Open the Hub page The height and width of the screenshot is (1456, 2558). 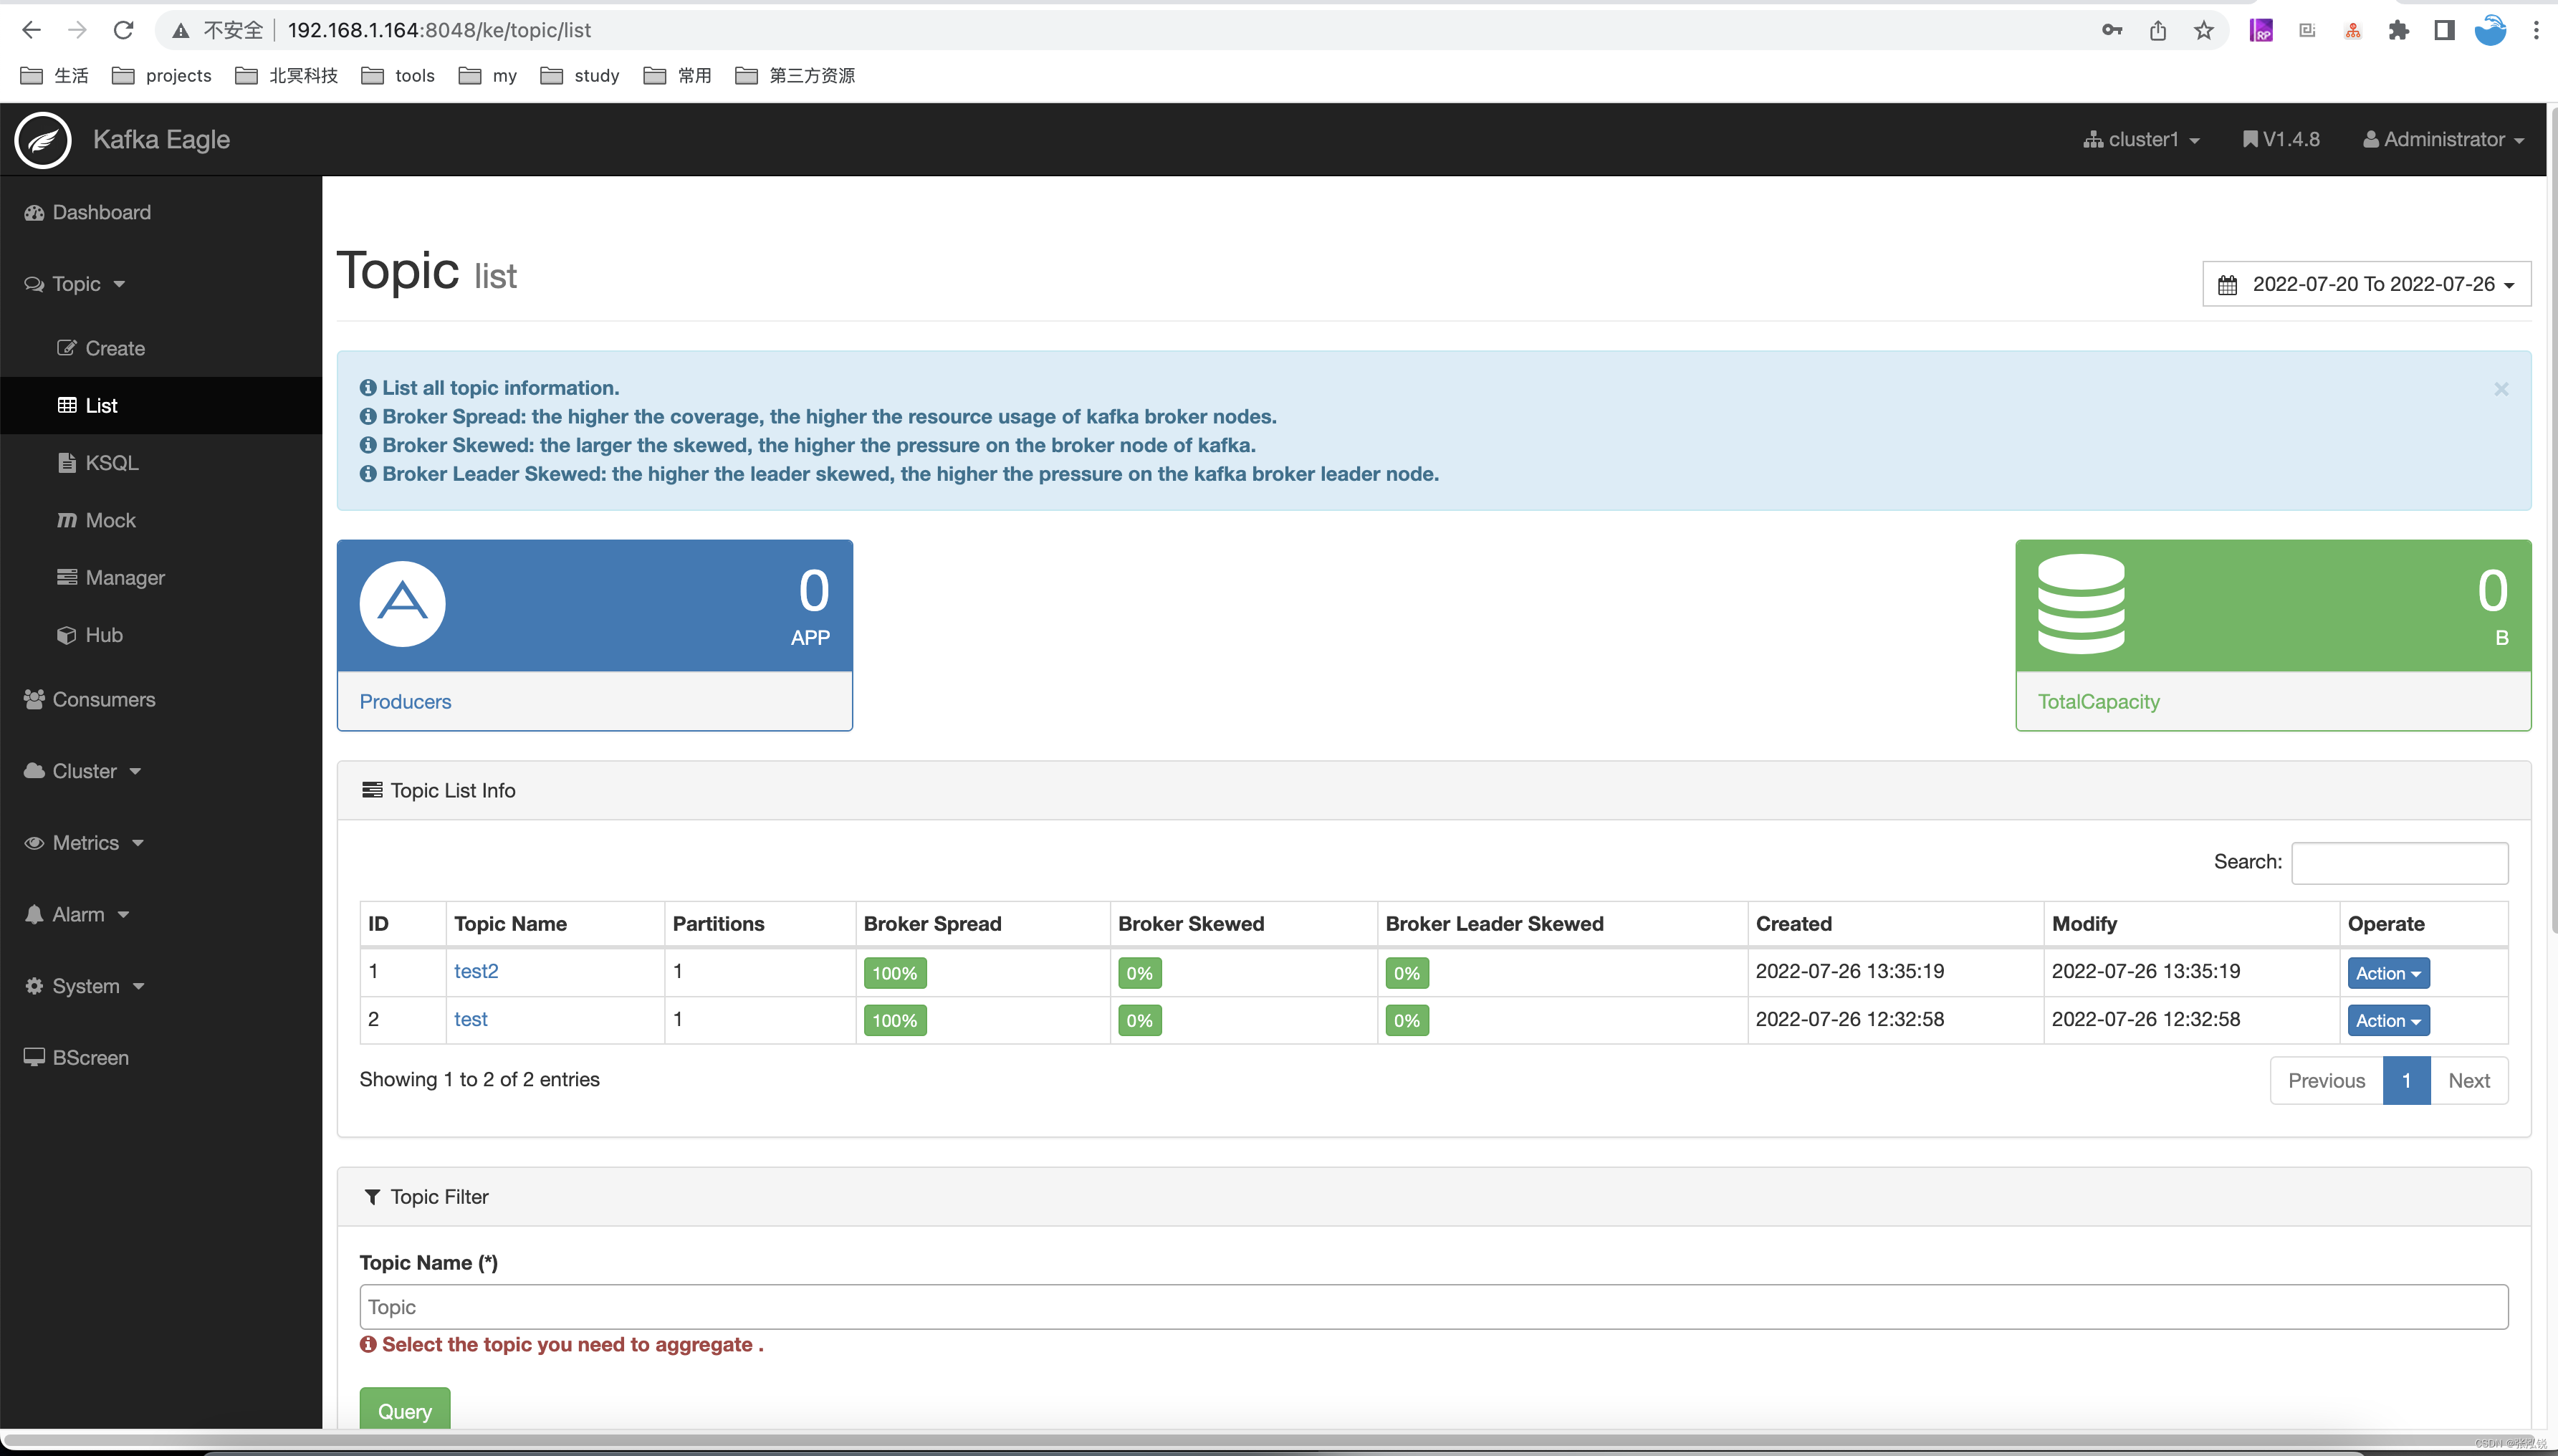tap(90, 635)
